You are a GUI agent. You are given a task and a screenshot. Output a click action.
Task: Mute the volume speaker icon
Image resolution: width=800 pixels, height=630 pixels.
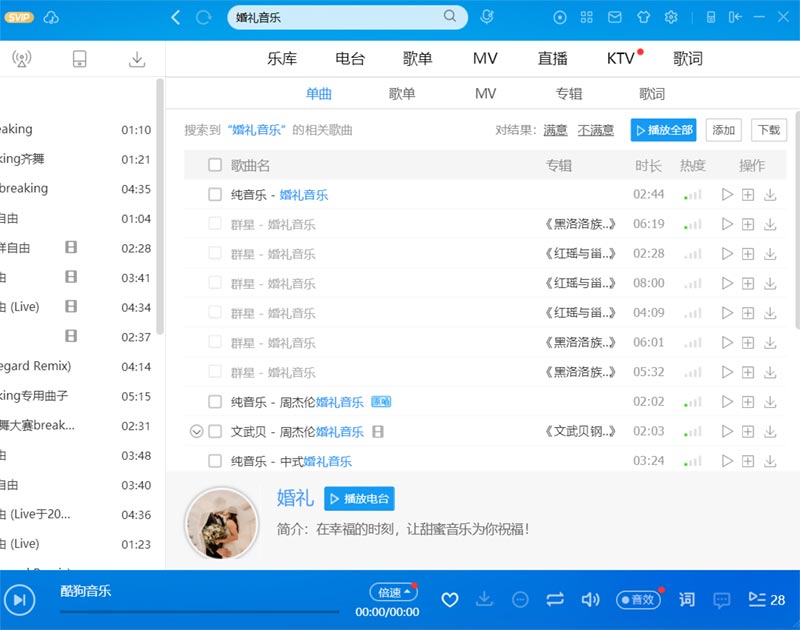[x=591, y=599]
